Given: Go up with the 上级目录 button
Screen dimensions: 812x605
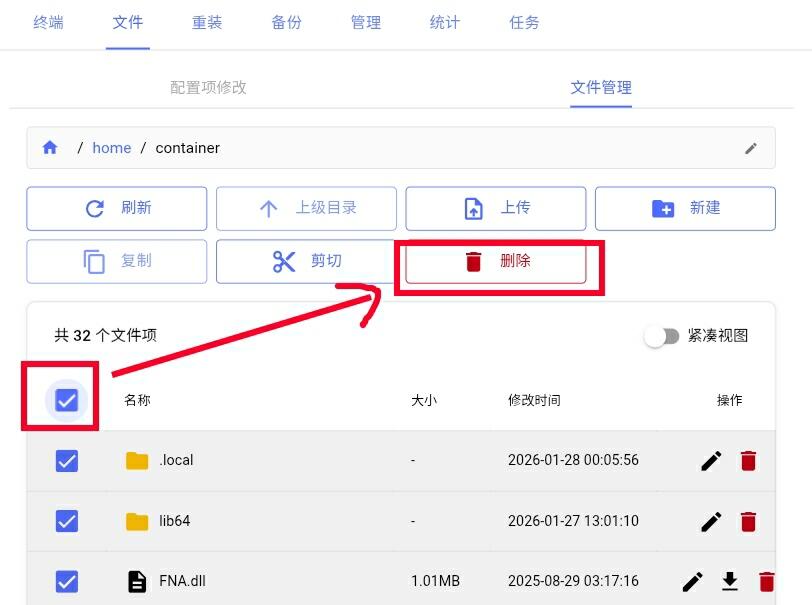Looking at the screenshot, I should [x=306, y=209].
